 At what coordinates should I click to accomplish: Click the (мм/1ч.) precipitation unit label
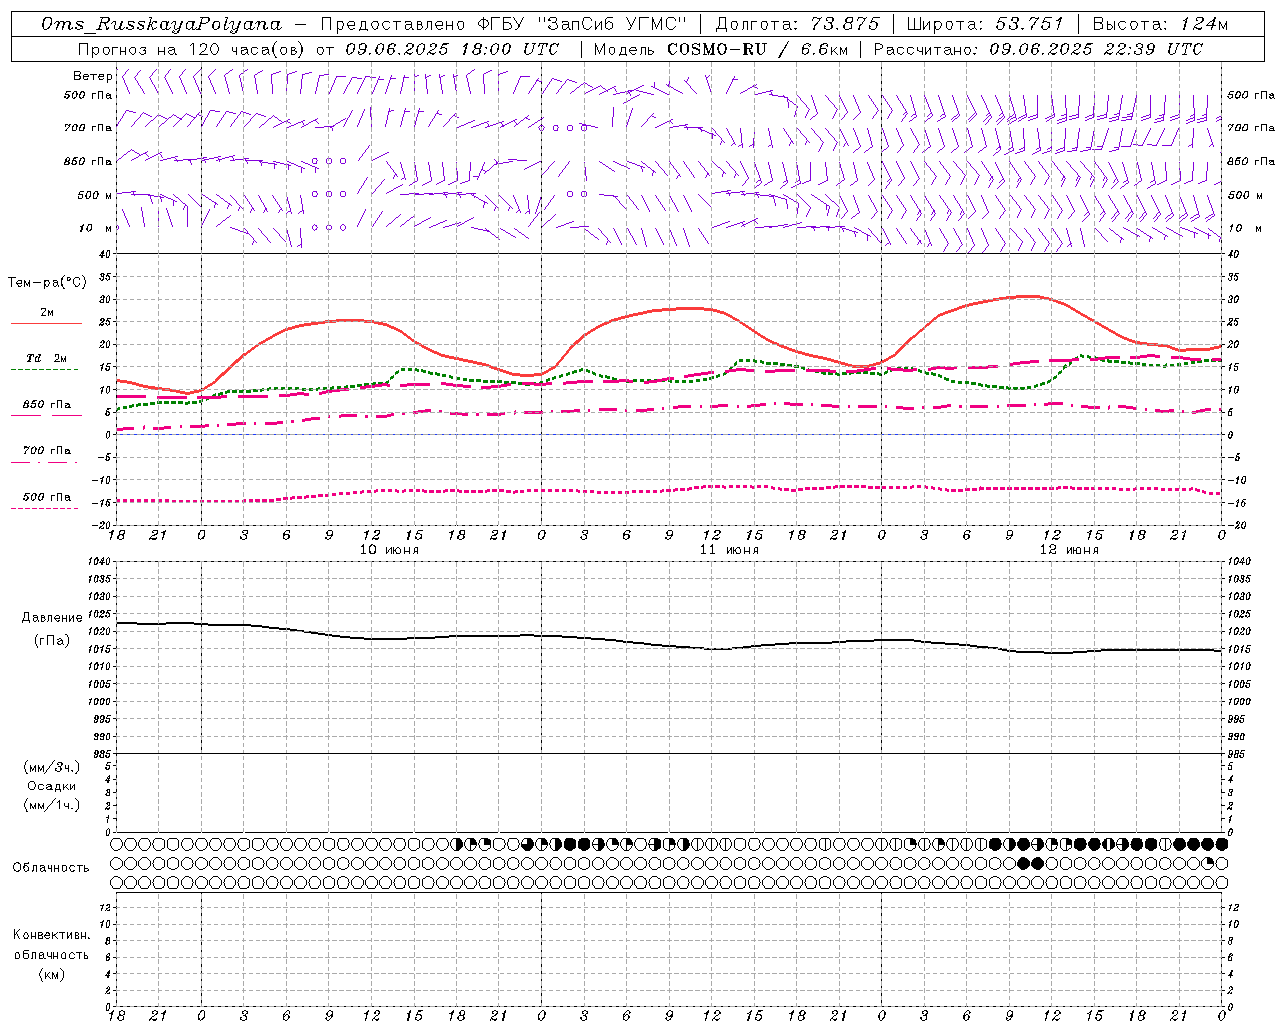(x=52, y=805)
